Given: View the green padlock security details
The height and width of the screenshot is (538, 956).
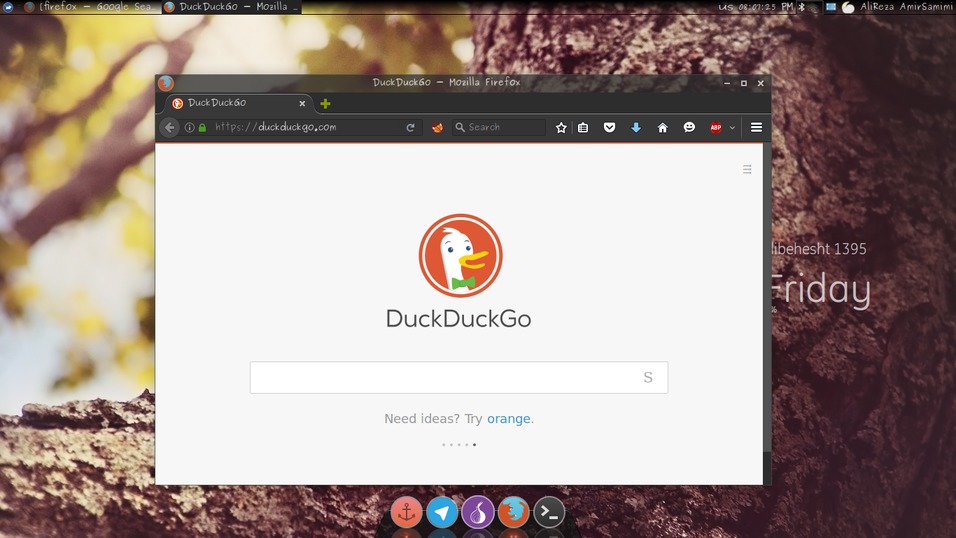Looking at the screenshot, I should [x=202, y=127].
